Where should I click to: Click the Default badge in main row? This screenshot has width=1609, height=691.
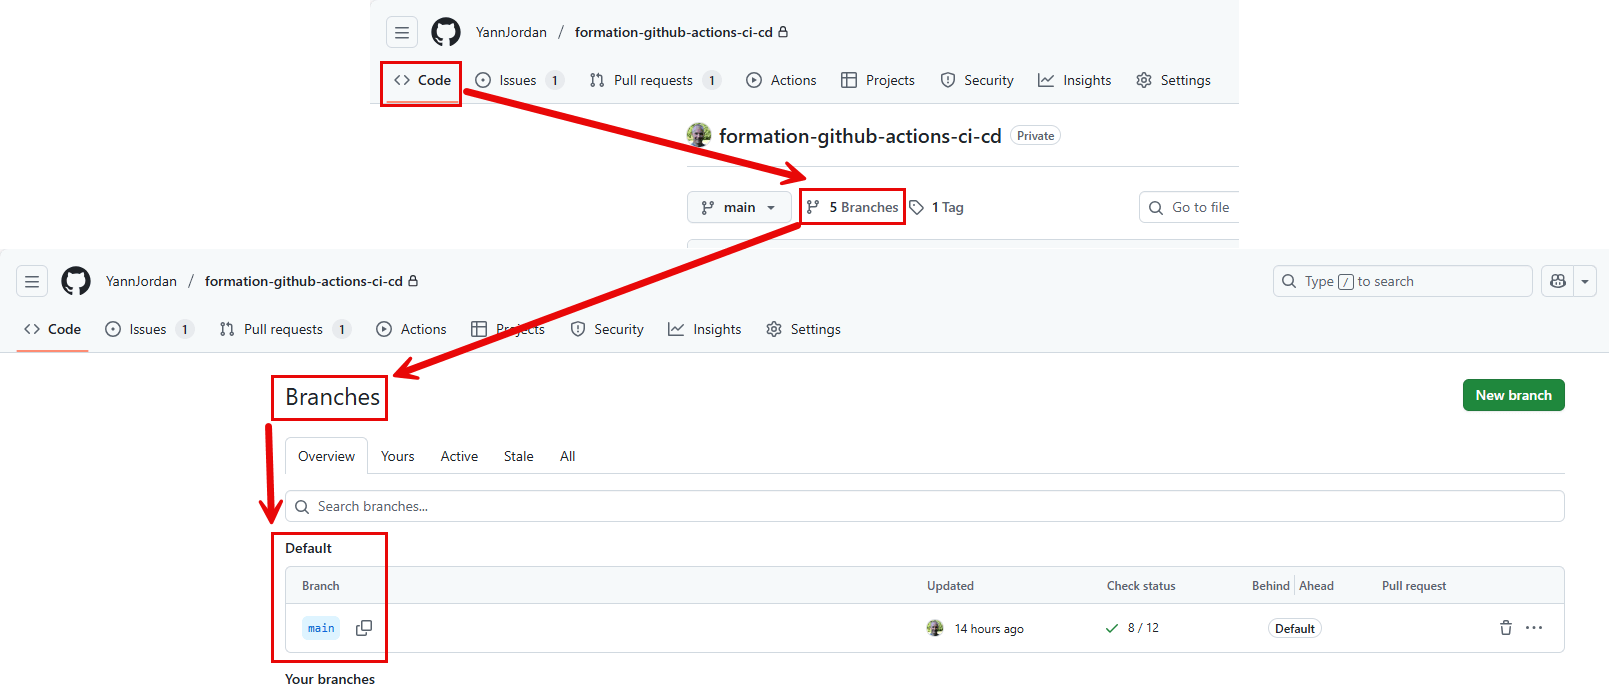(1294, 628)
